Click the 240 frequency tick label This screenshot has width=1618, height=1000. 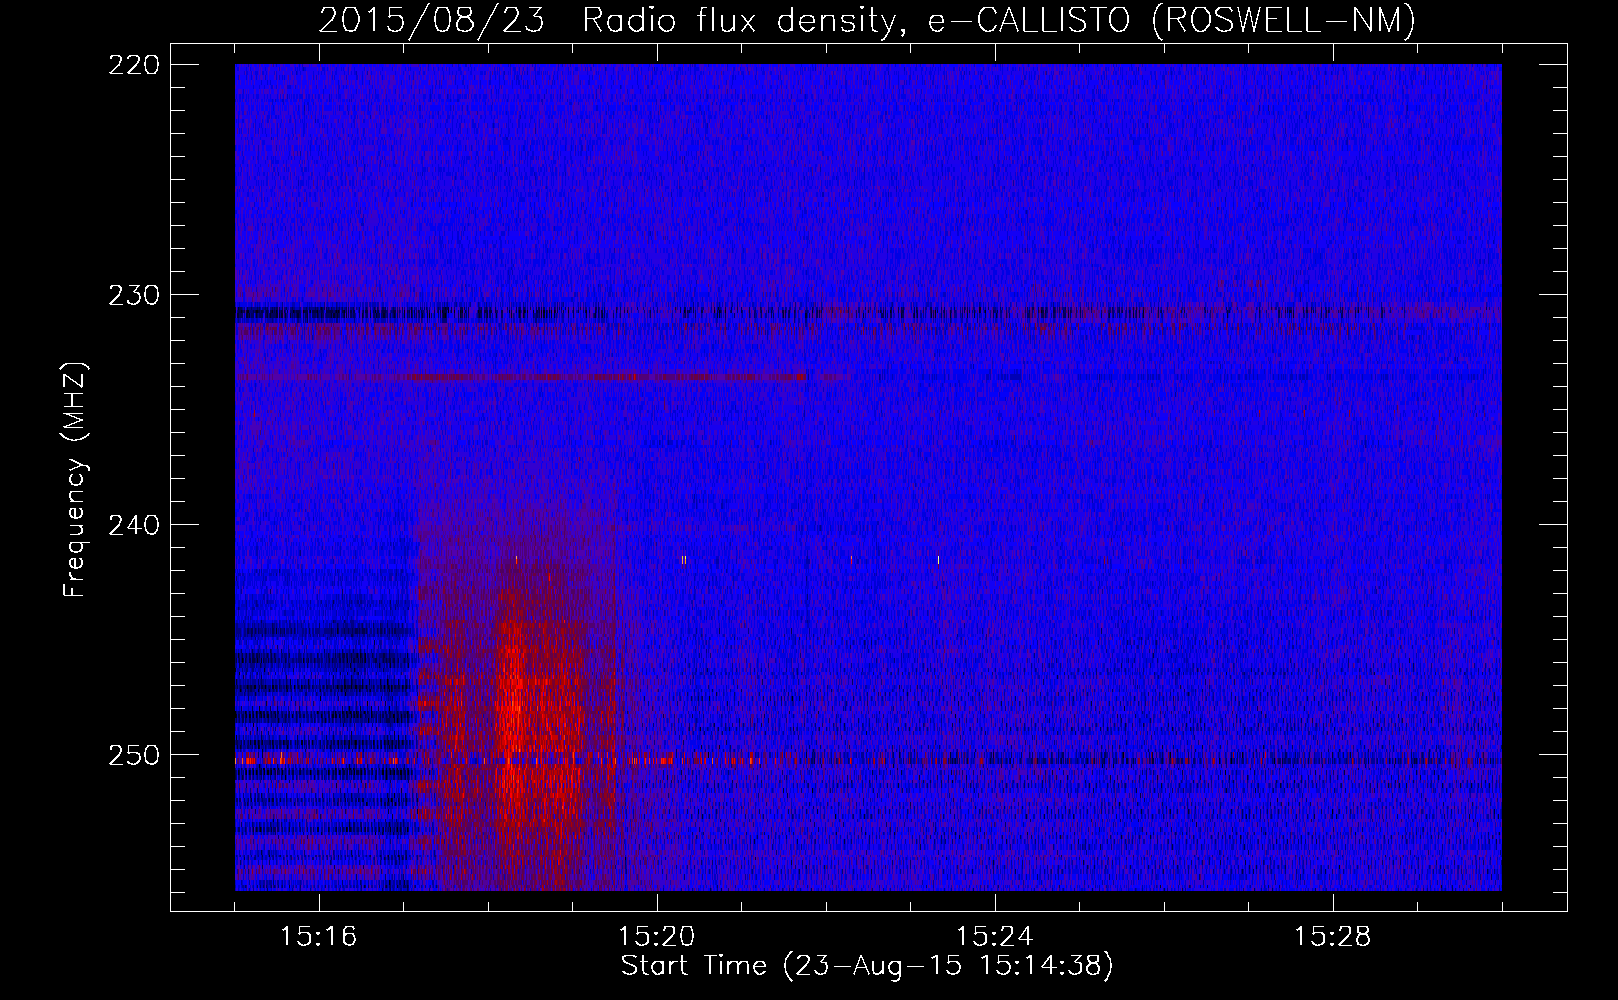135,525
